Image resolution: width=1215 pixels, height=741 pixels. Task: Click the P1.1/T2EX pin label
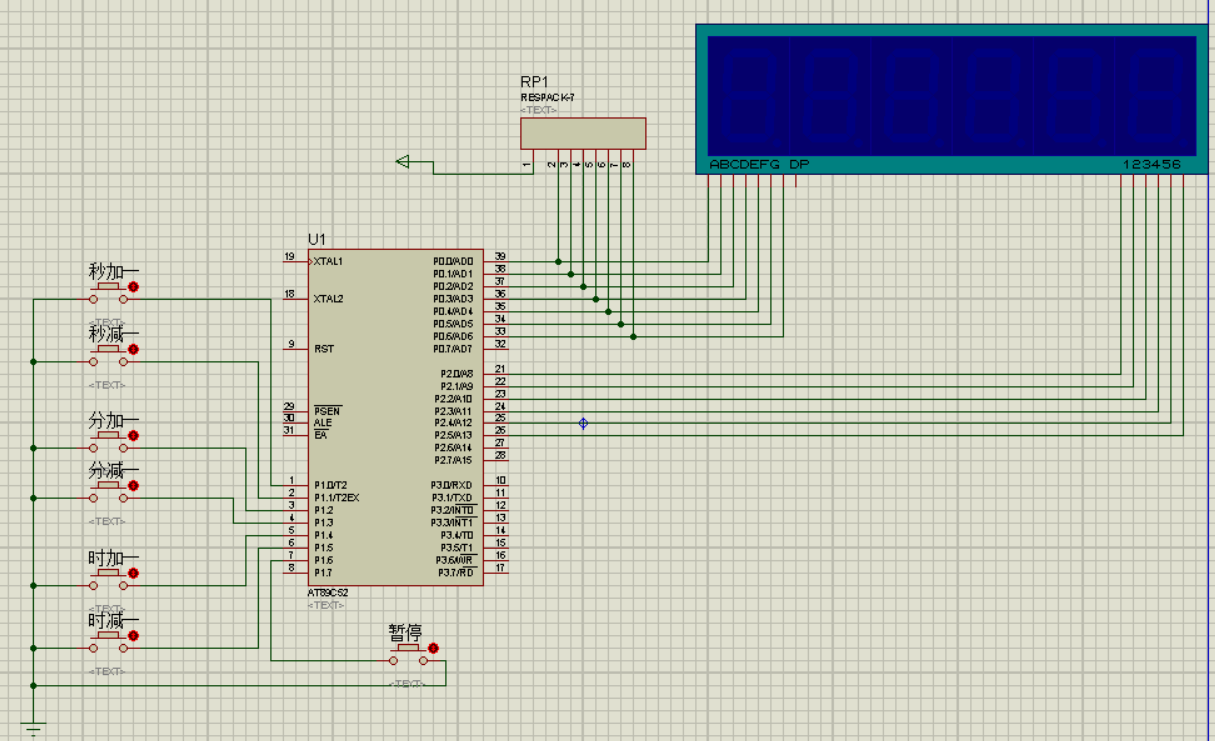click(336, 498)
